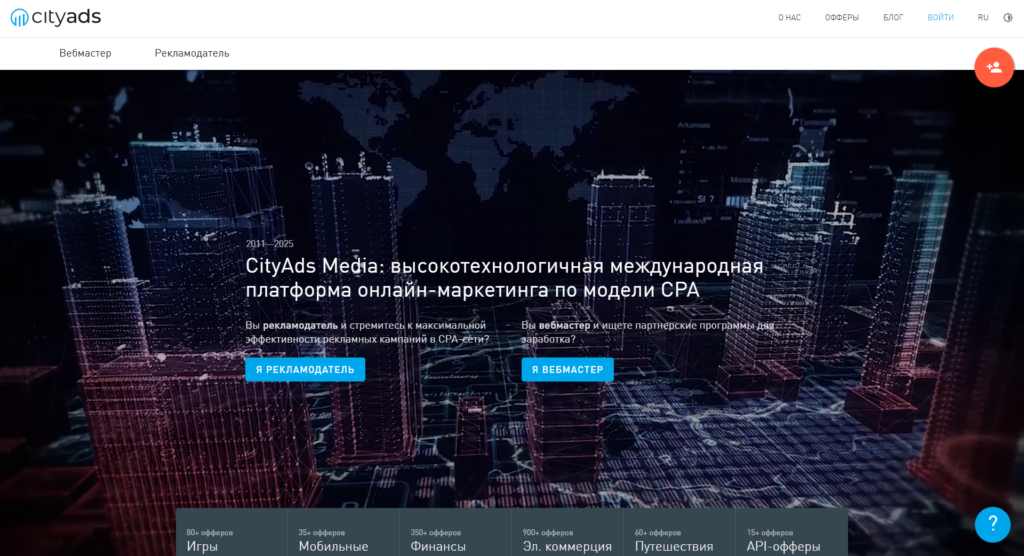Click the 2011—2025 year range text
This screenshot has width=1024, height=556.
pyautogui.click(x=270, y=244)
